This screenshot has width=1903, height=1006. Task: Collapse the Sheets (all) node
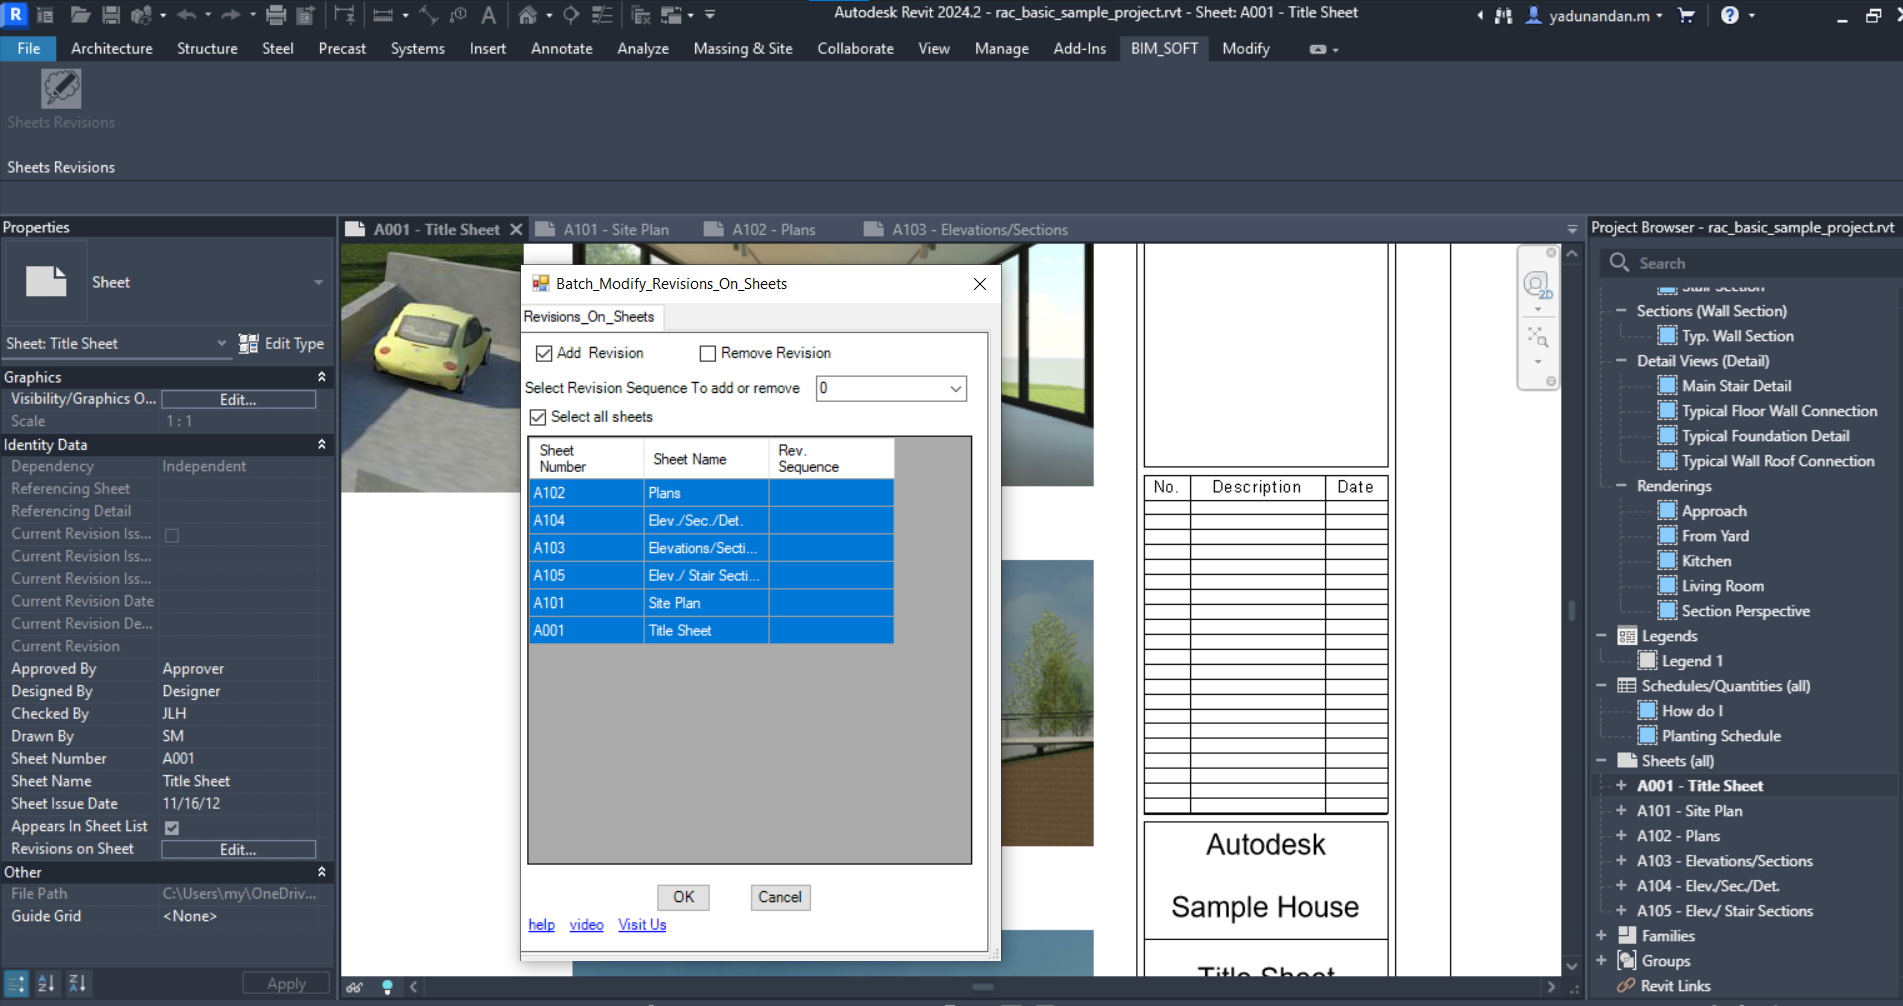coord(1601,761)
